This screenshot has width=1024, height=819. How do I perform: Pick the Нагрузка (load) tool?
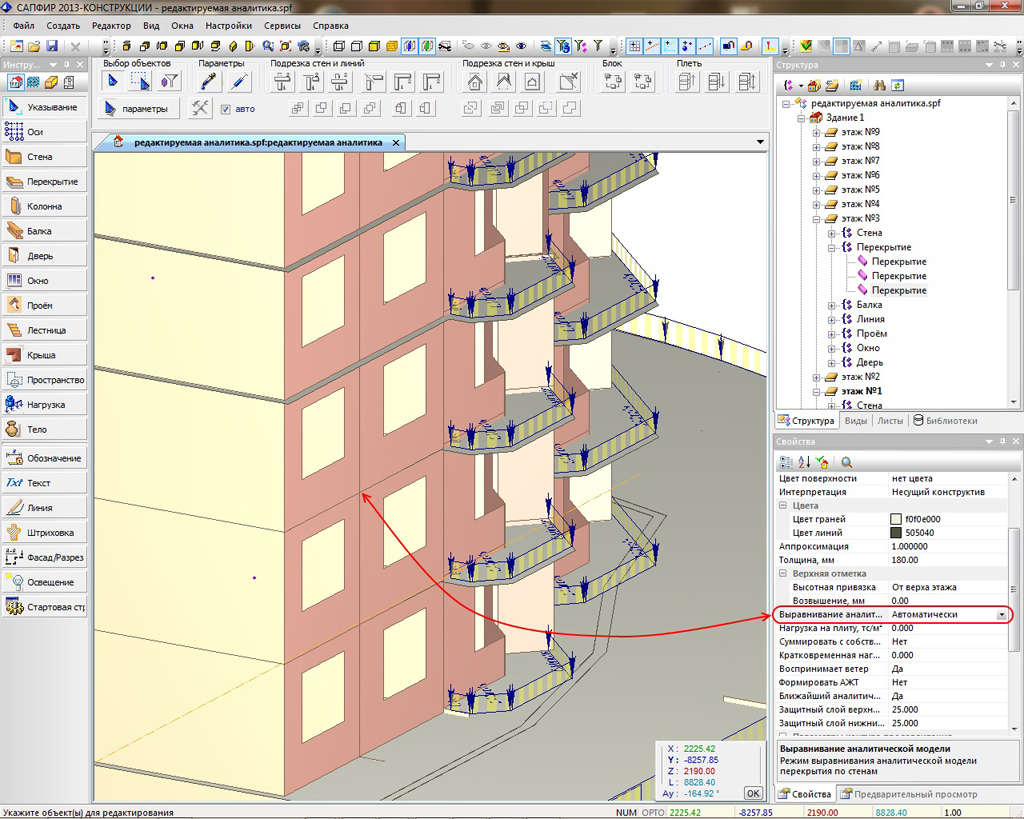(45, 405)
